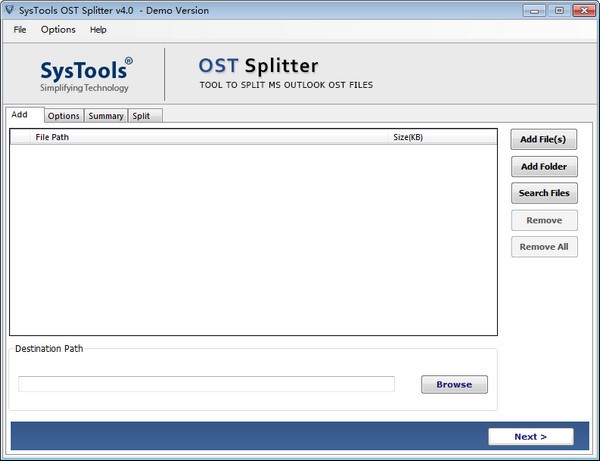
Task: Click the Remove button
Action: click(544, 220)
